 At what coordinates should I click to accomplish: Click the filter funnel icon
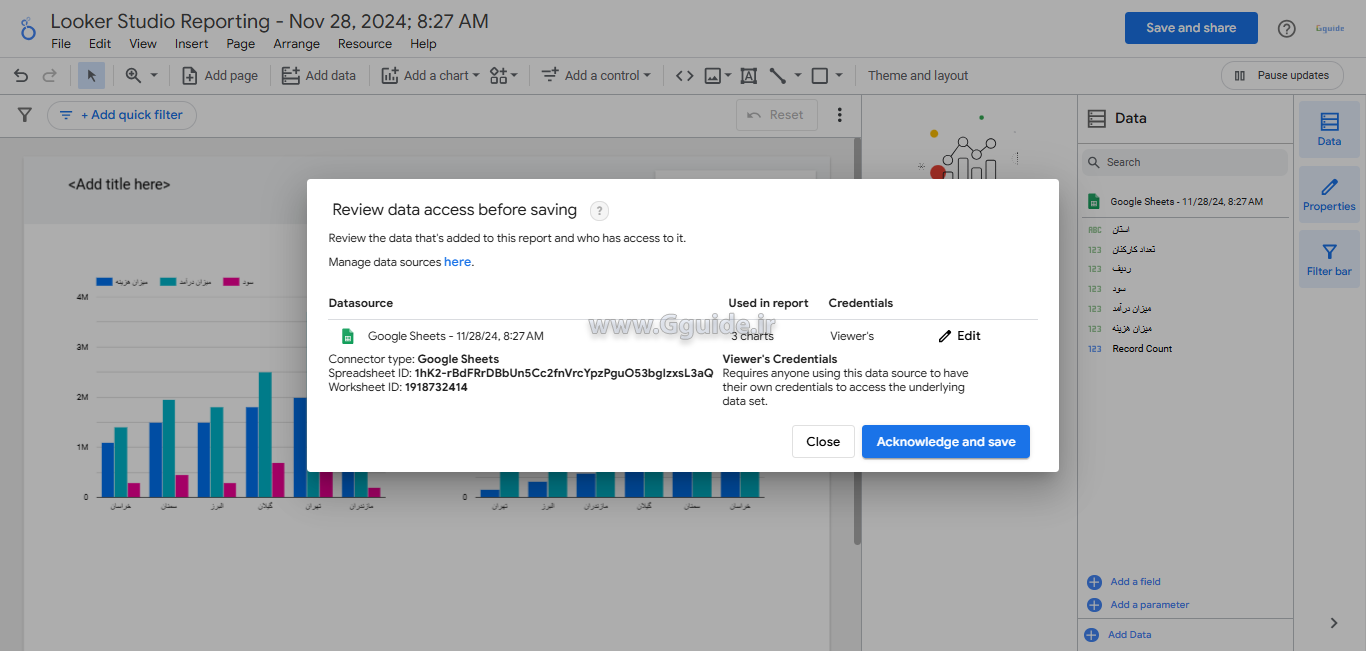click(25, 115)
